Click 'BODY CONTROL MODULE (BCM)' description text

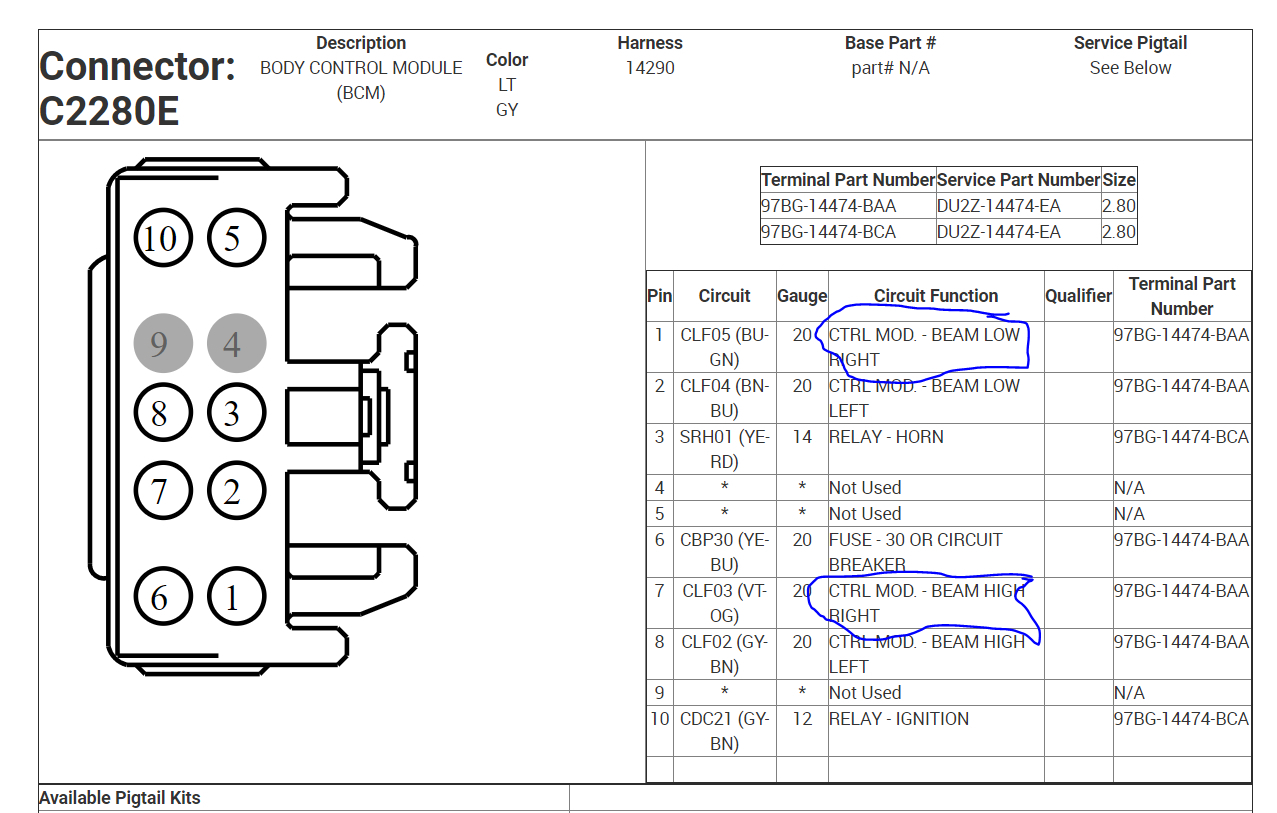[361, 80]
